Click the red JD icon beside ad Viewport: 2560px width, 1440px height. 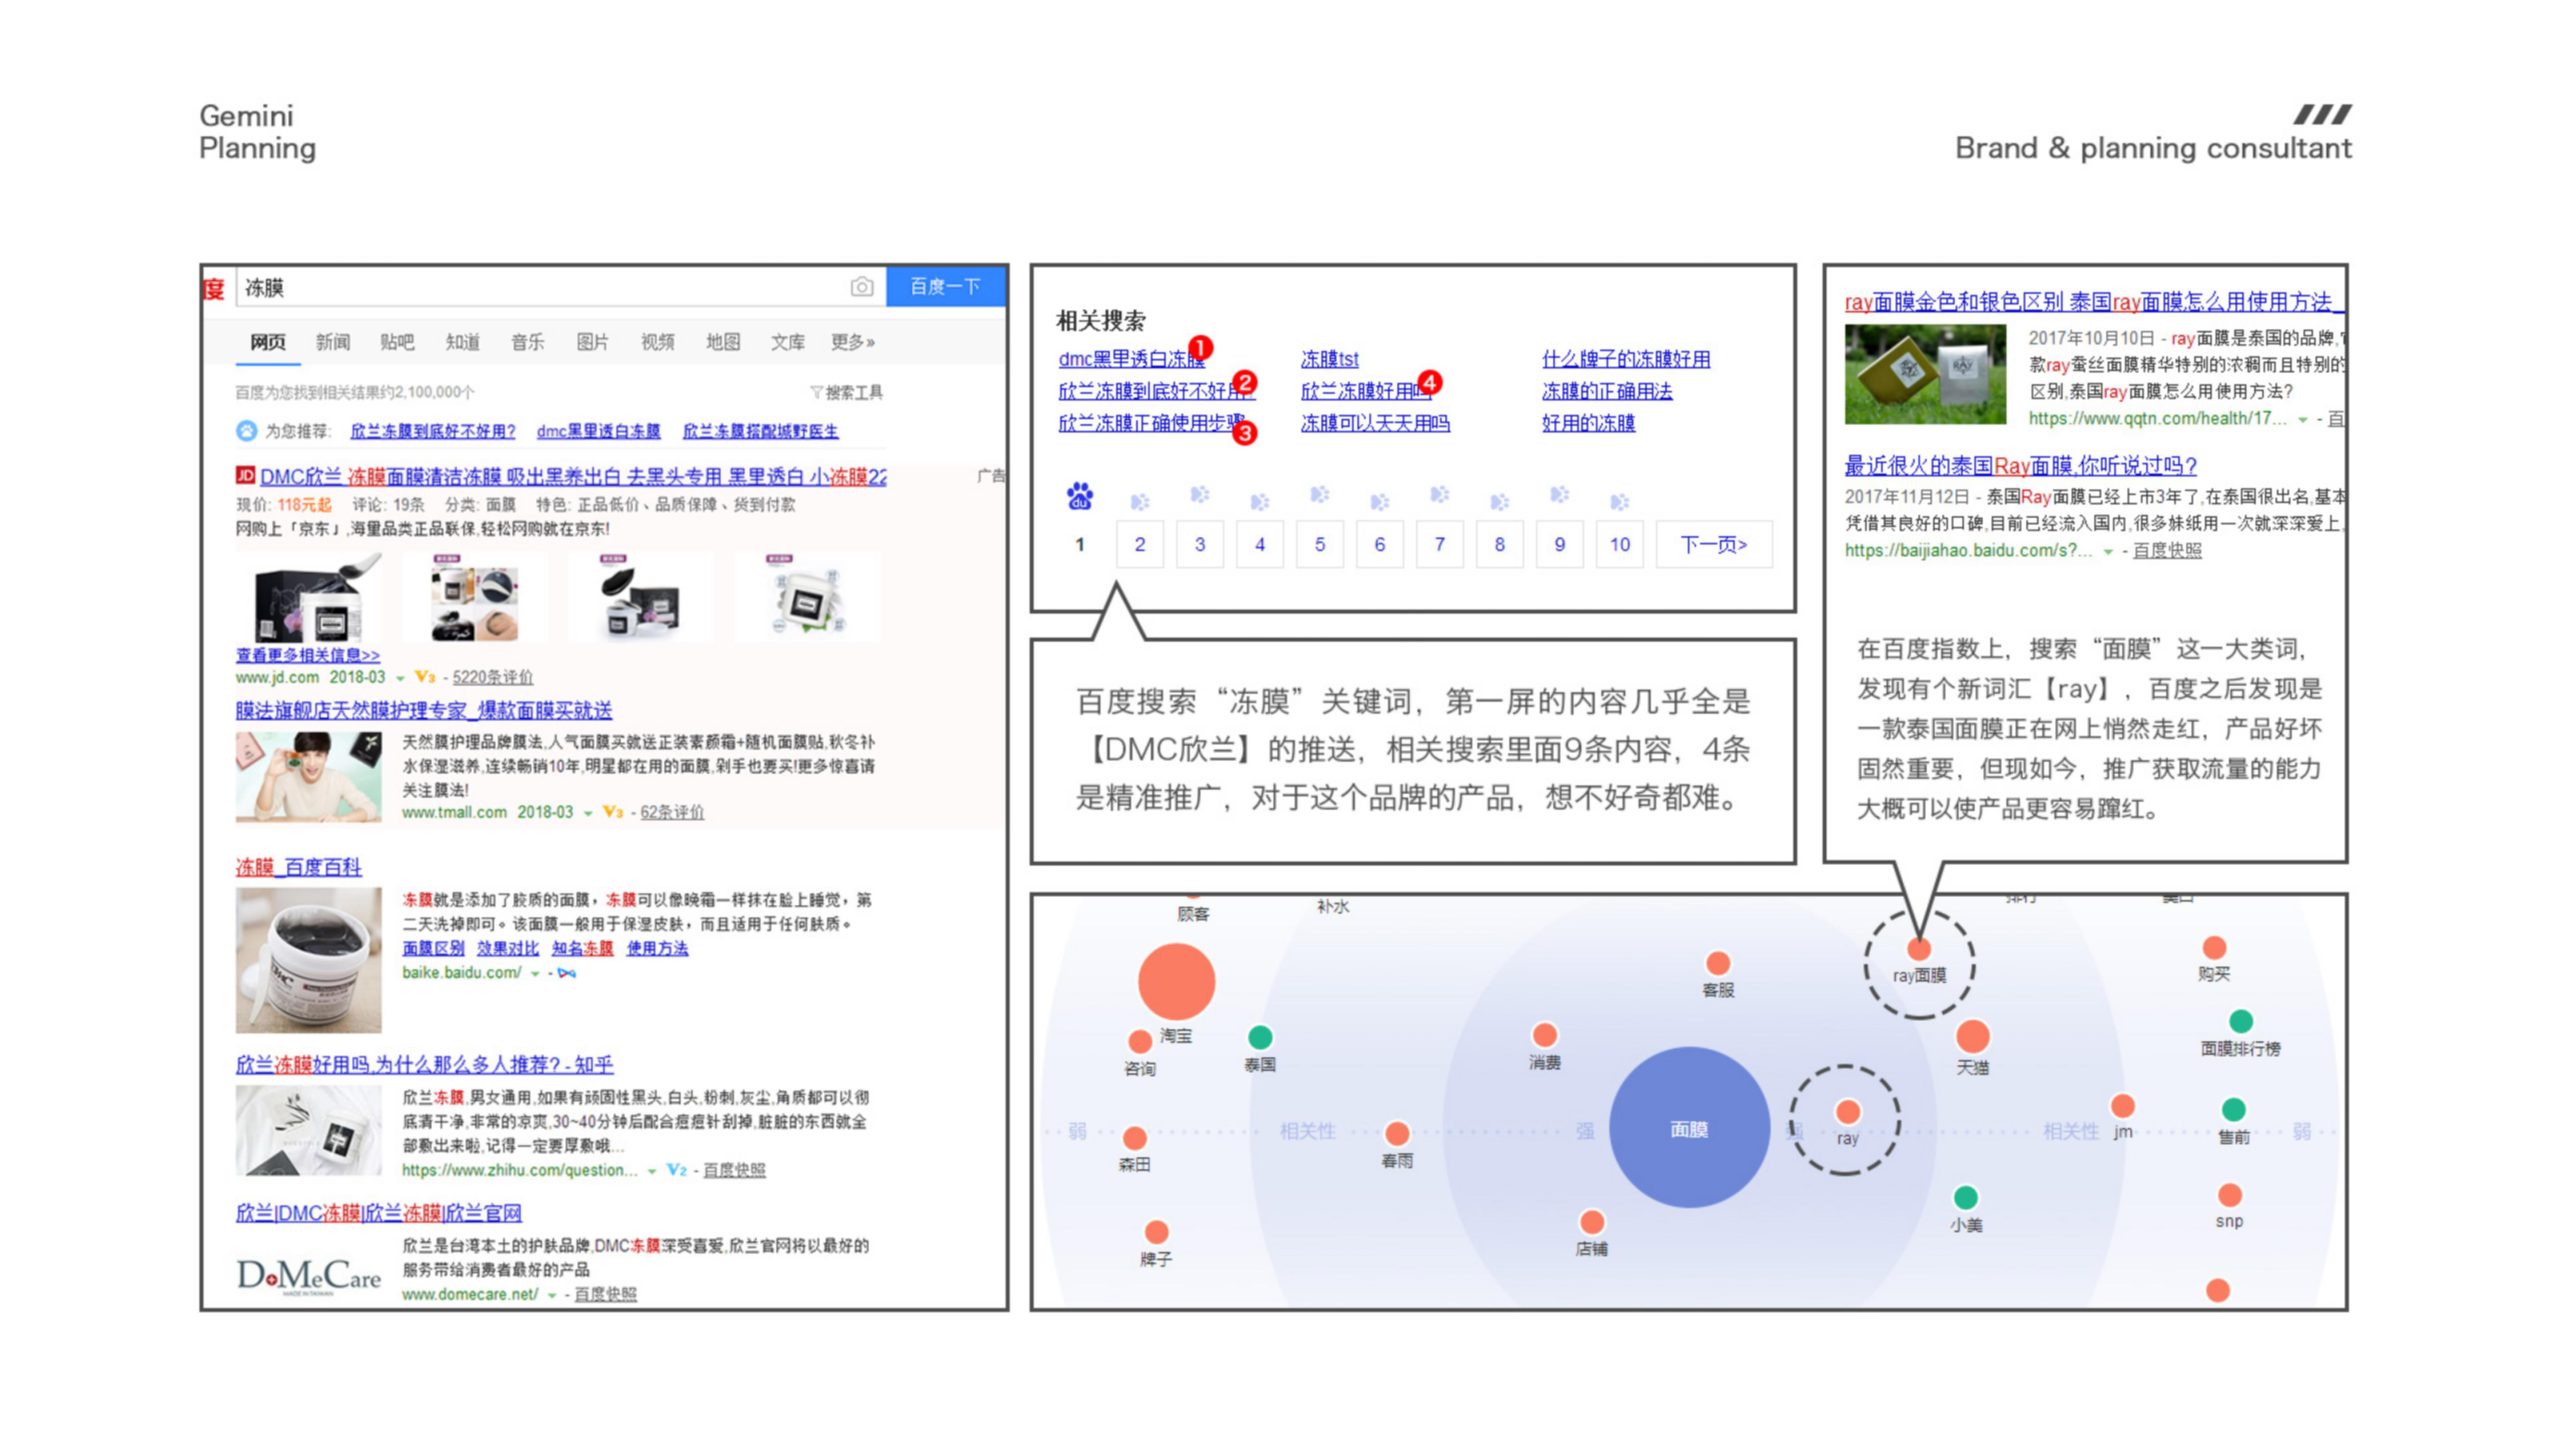point(245,475)
